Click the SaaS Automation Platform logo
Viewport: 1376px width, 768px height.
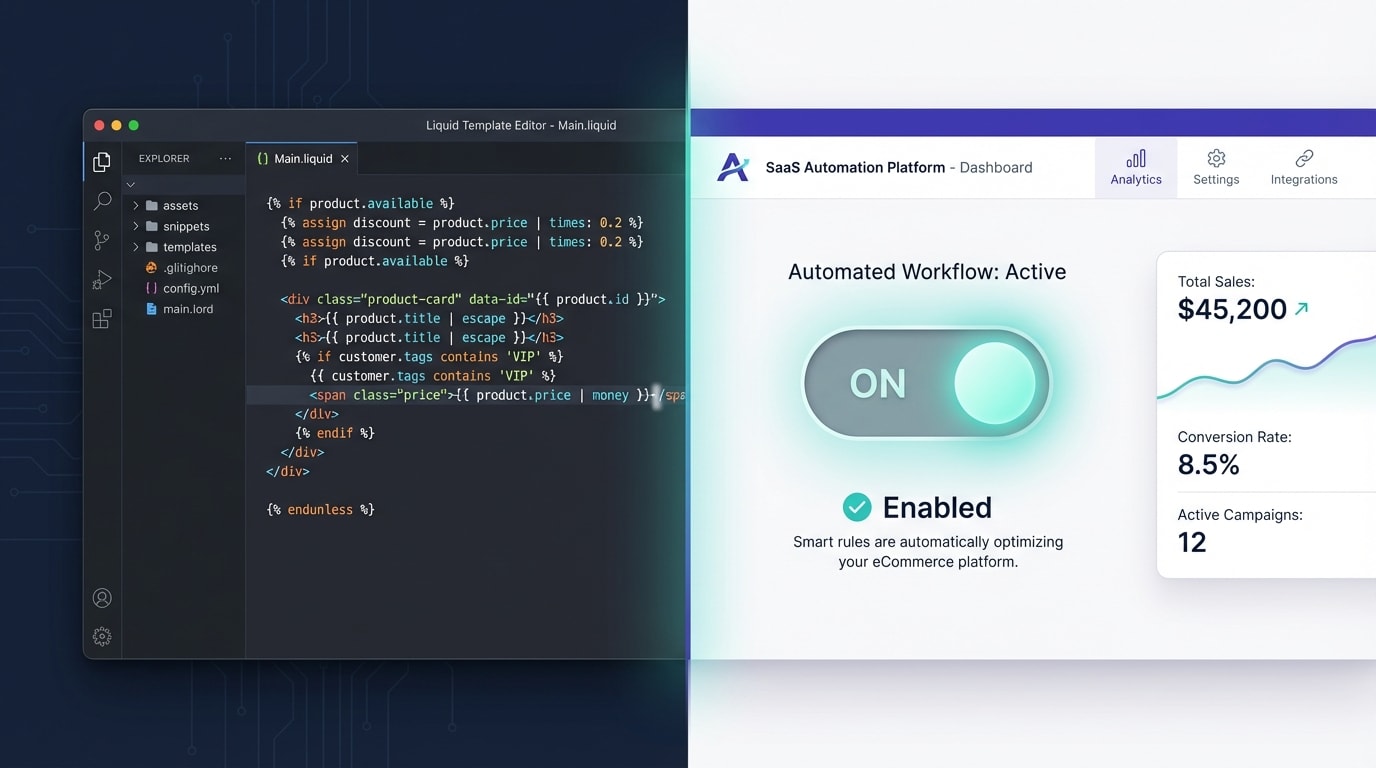[x=734, y=167]
